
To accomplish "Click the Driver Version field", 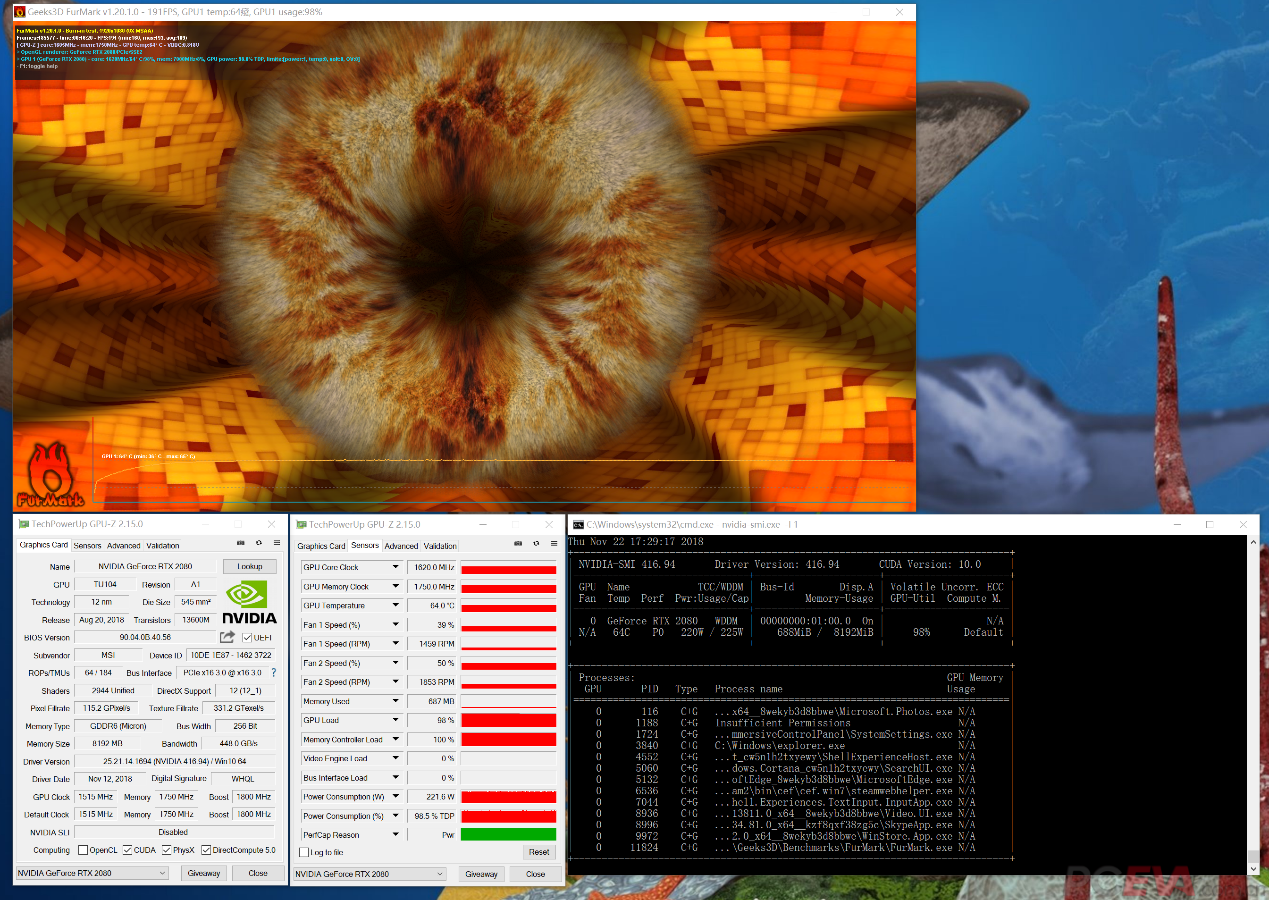I will (174, 761).
